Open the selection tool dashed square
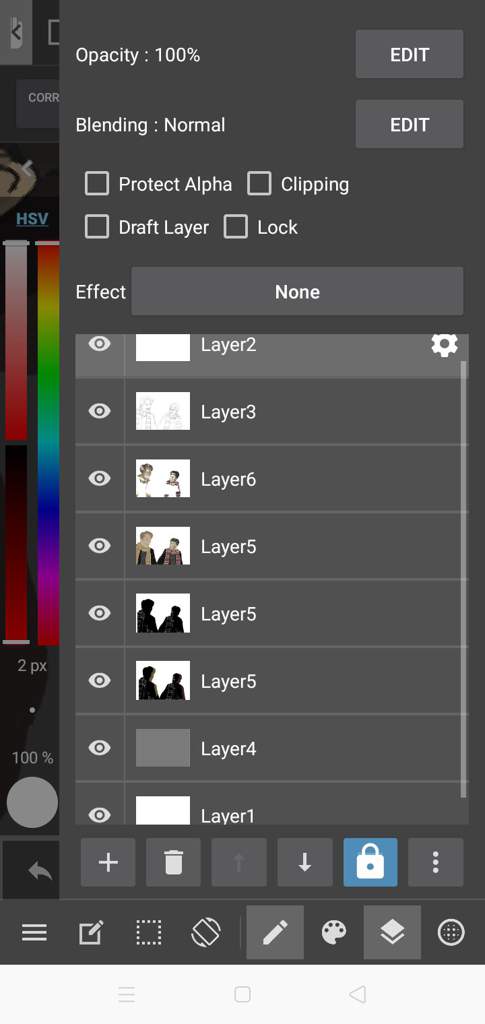The width and height of the screenshot is (485, 1024). pyautogui.click(x=148, y=933)
